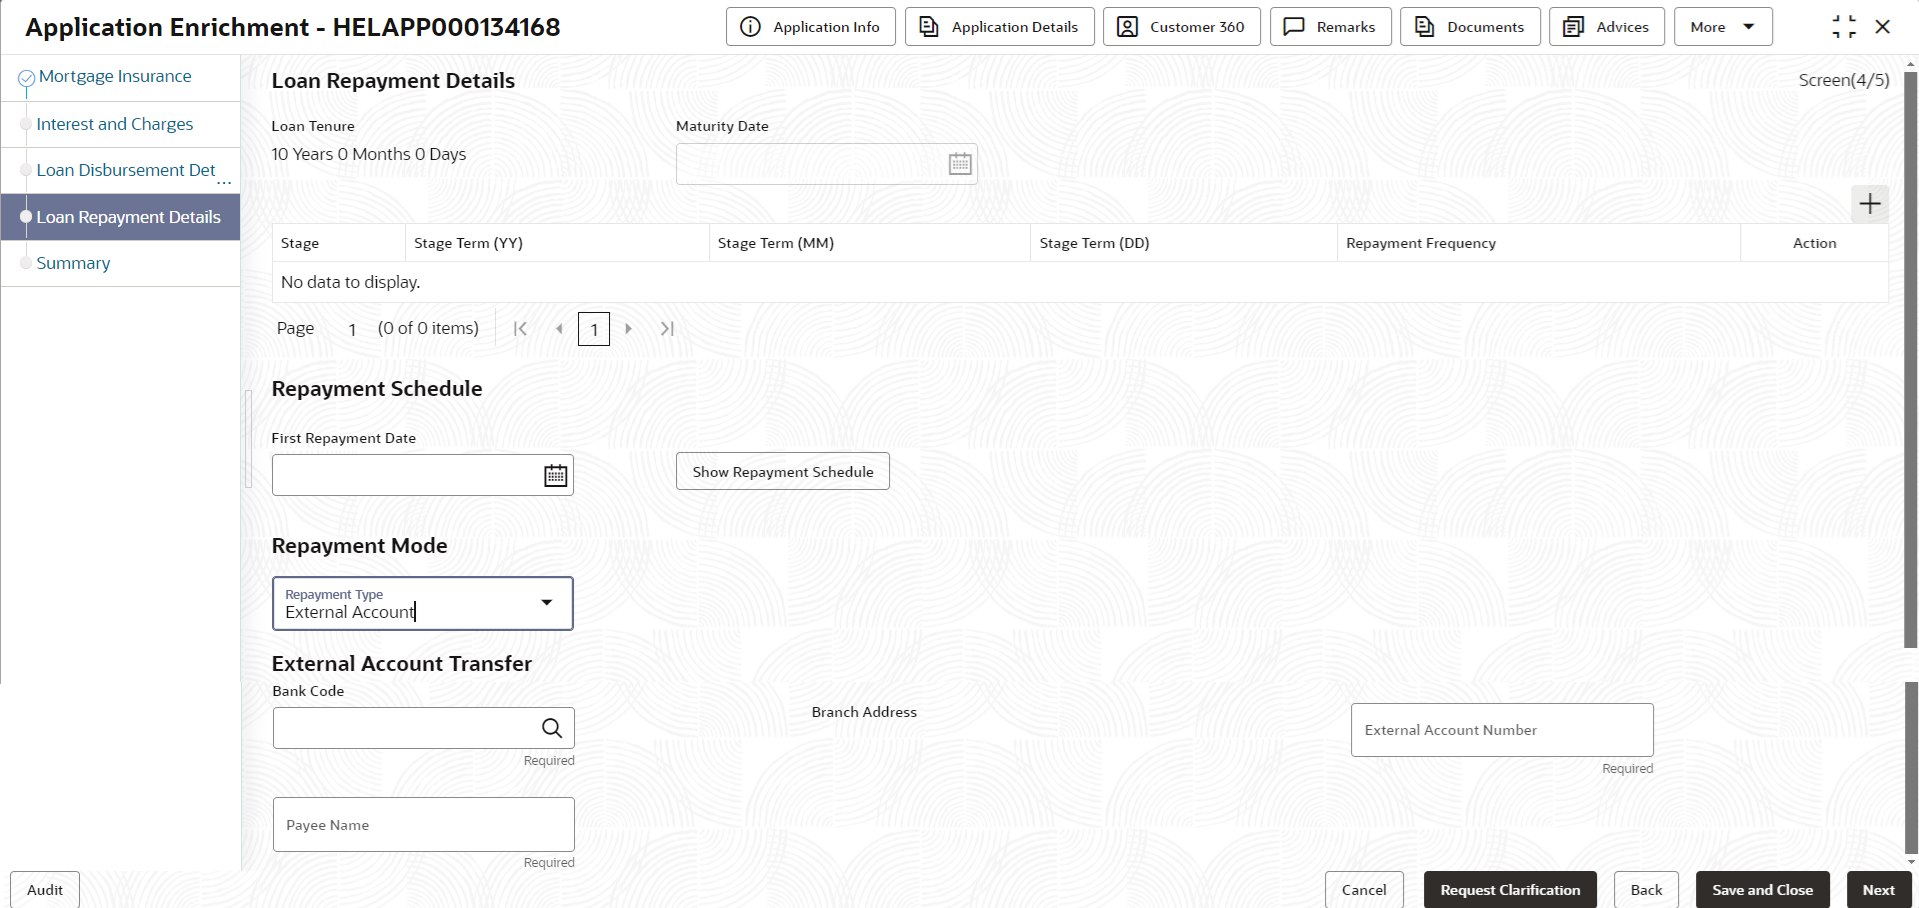Open the Maturity Date calendar picker
Image resolution: width=1919 pixels, height=908 pixels.
[960, 164]
